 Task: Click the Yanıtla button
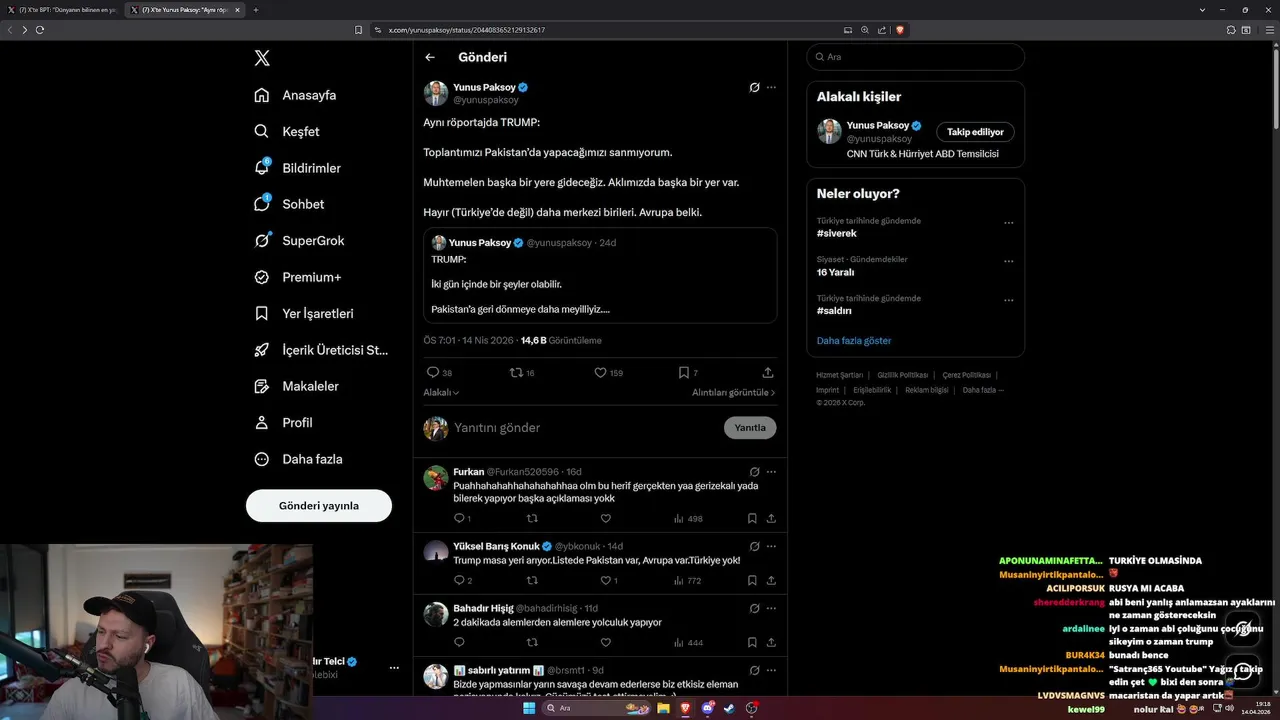click(x=750, y=428)
